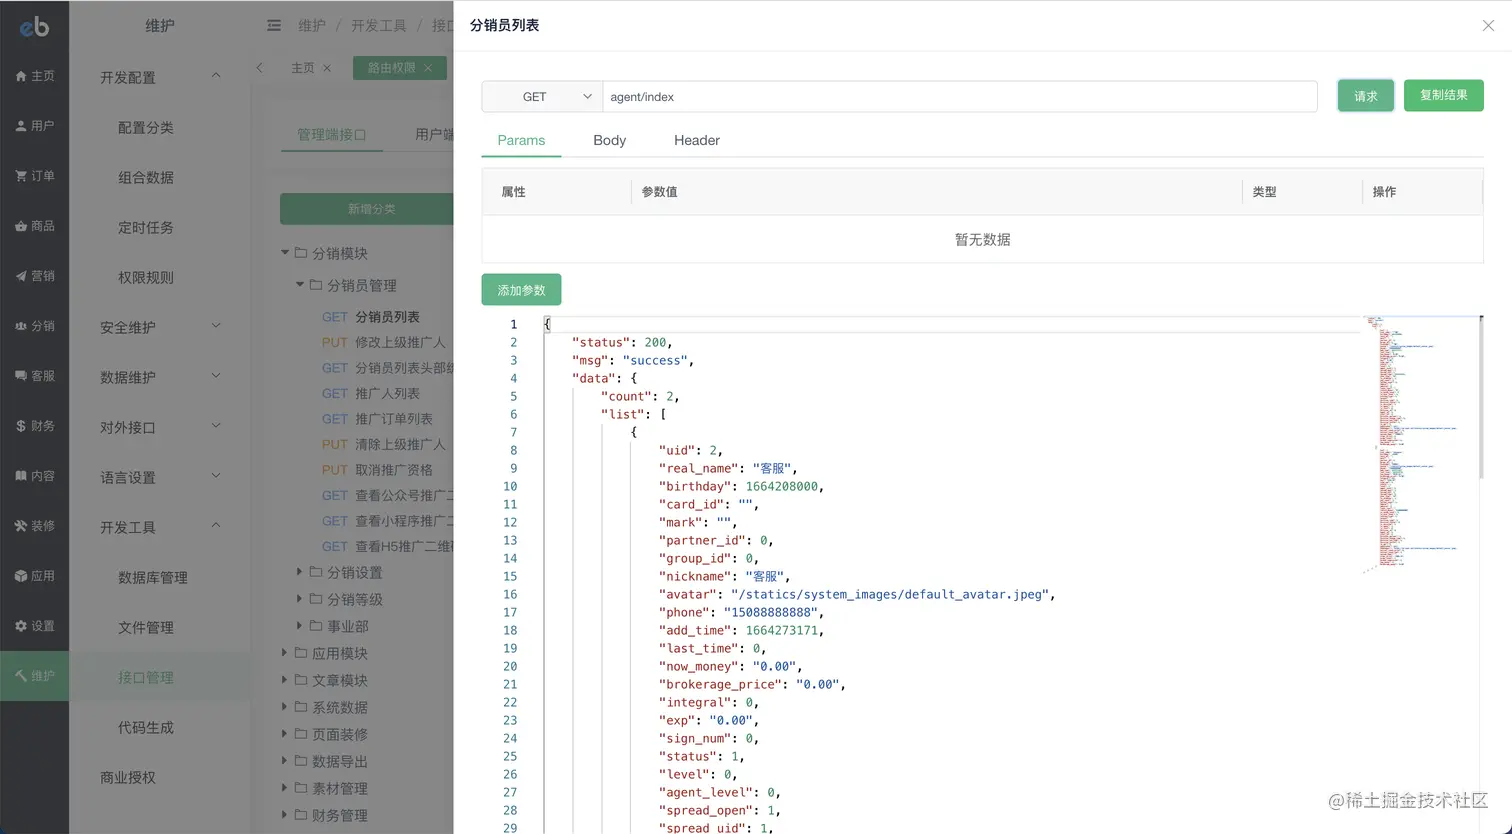
Task: Select the GET 推广人列表 tree item
Action: click(x=371, y=393)
